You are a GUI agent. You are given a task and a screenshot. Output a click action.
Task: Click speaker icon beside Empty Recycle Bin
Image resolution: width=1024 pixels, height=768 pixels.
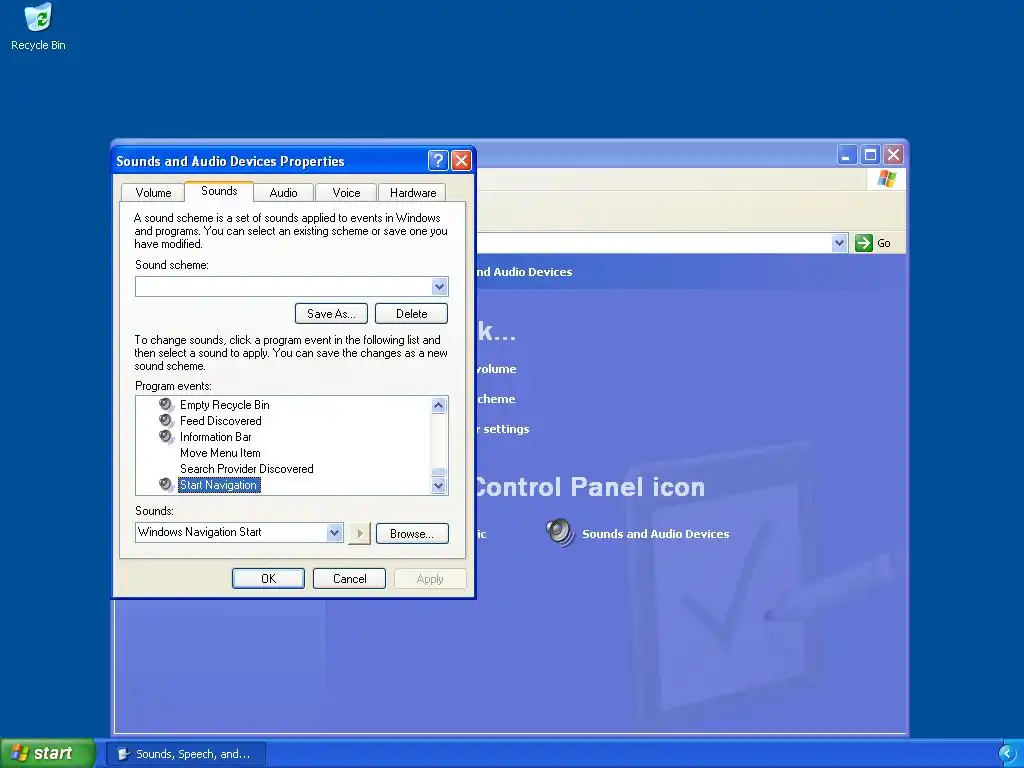(x=167, y=405)
